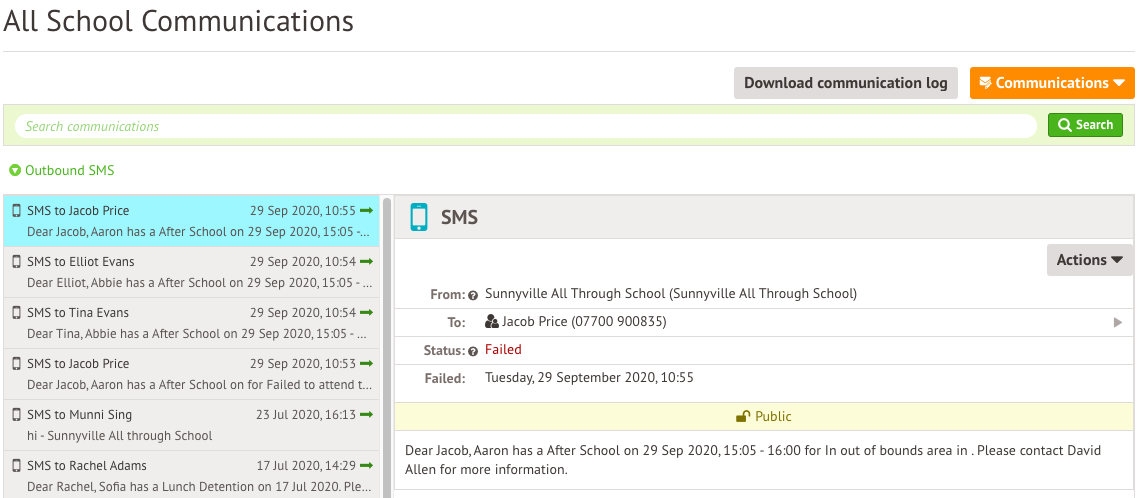Screen dimensions: 1143x498
Task: Click the Search communications input field
Action: click(x=525, y=126)
